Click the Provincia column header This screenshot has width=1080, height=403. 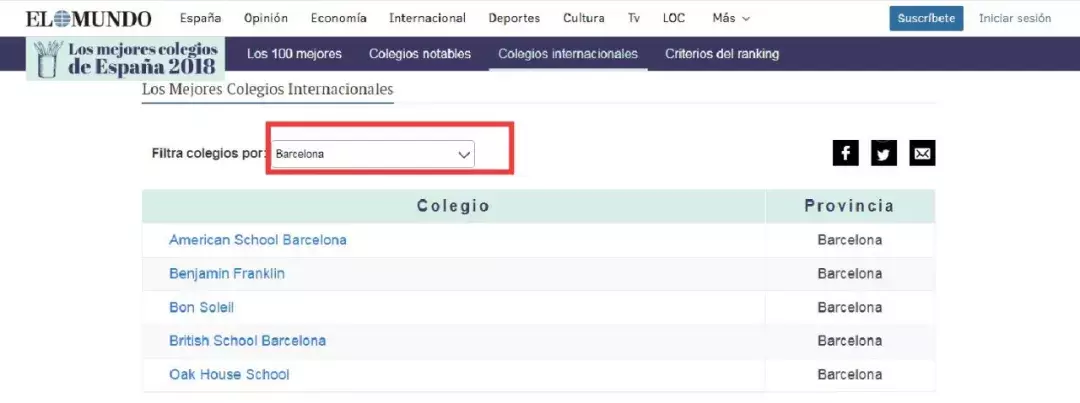pyautogui.click(x=850, y=206)
